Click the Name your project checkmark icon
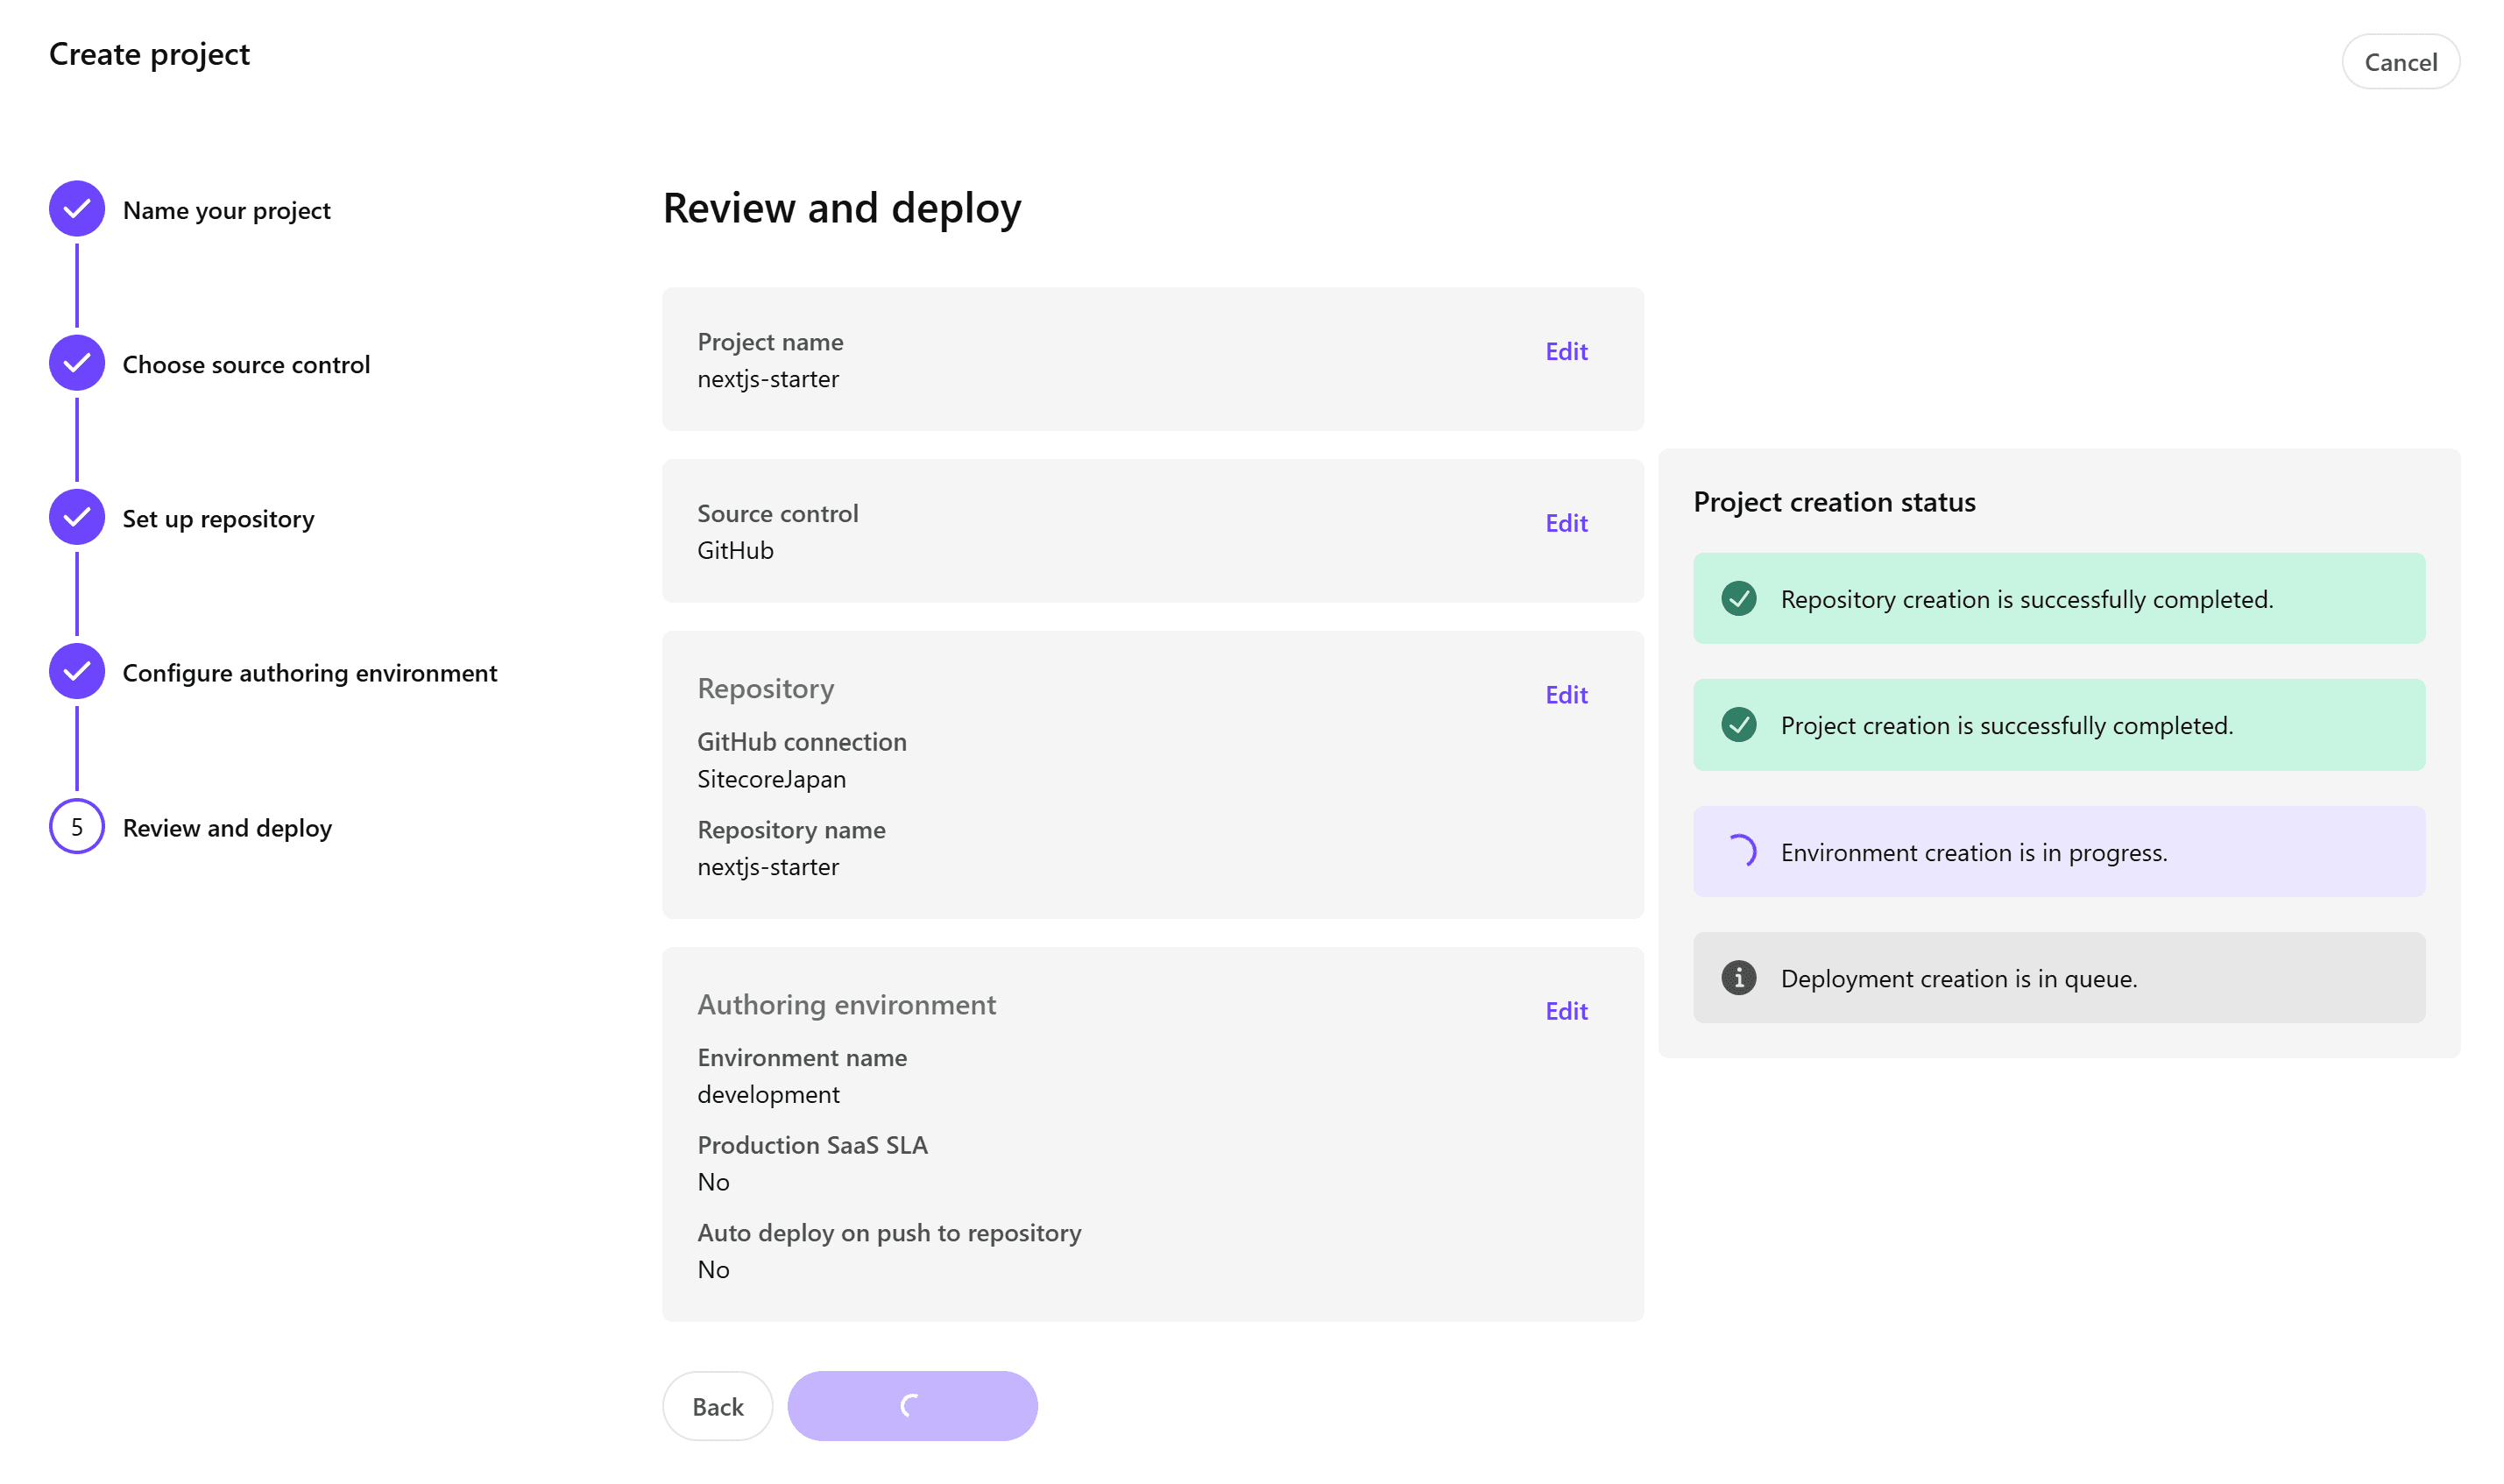This screenshot has width=2504, height=1484. coord(77,209)
